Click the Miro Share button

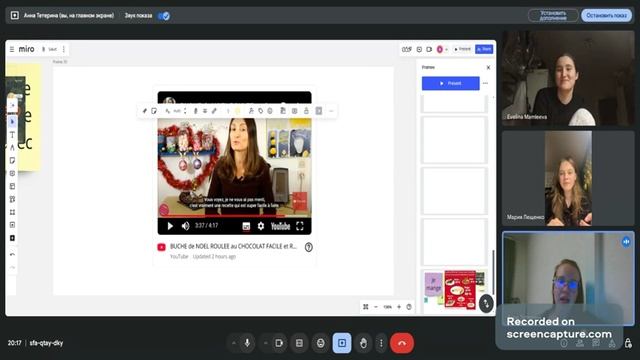[x=484, y=49]
